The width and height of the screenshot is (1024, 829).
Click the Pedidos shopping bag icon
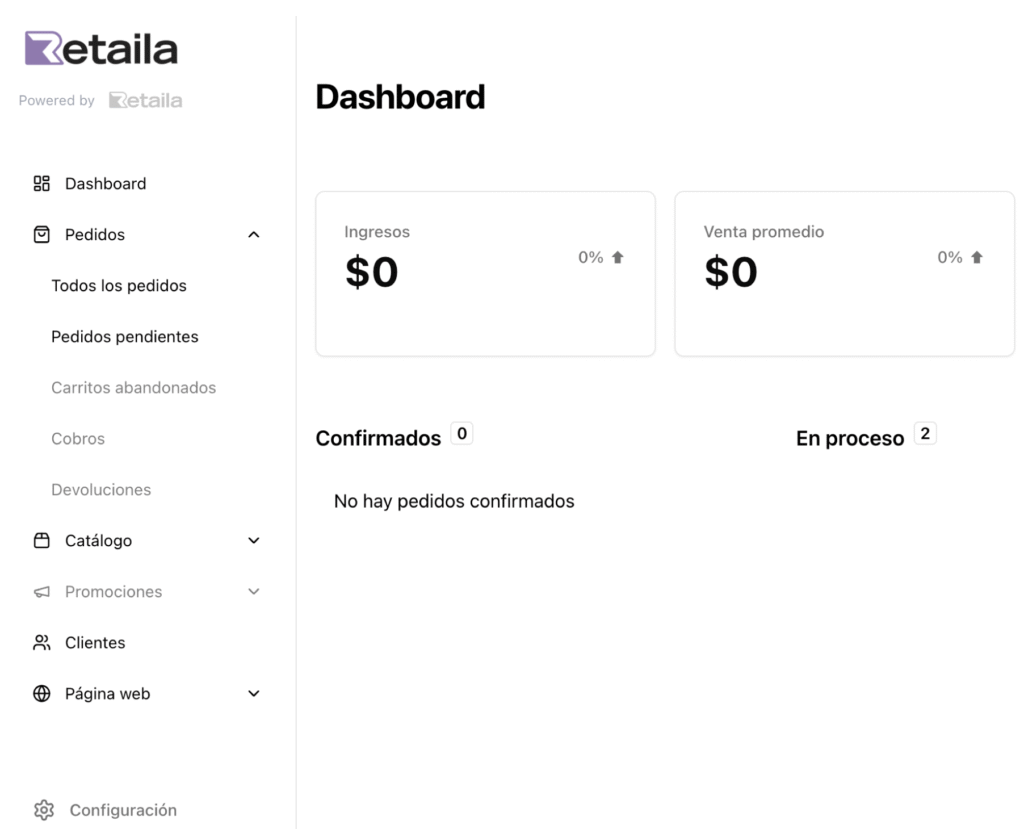coord(42,235)
